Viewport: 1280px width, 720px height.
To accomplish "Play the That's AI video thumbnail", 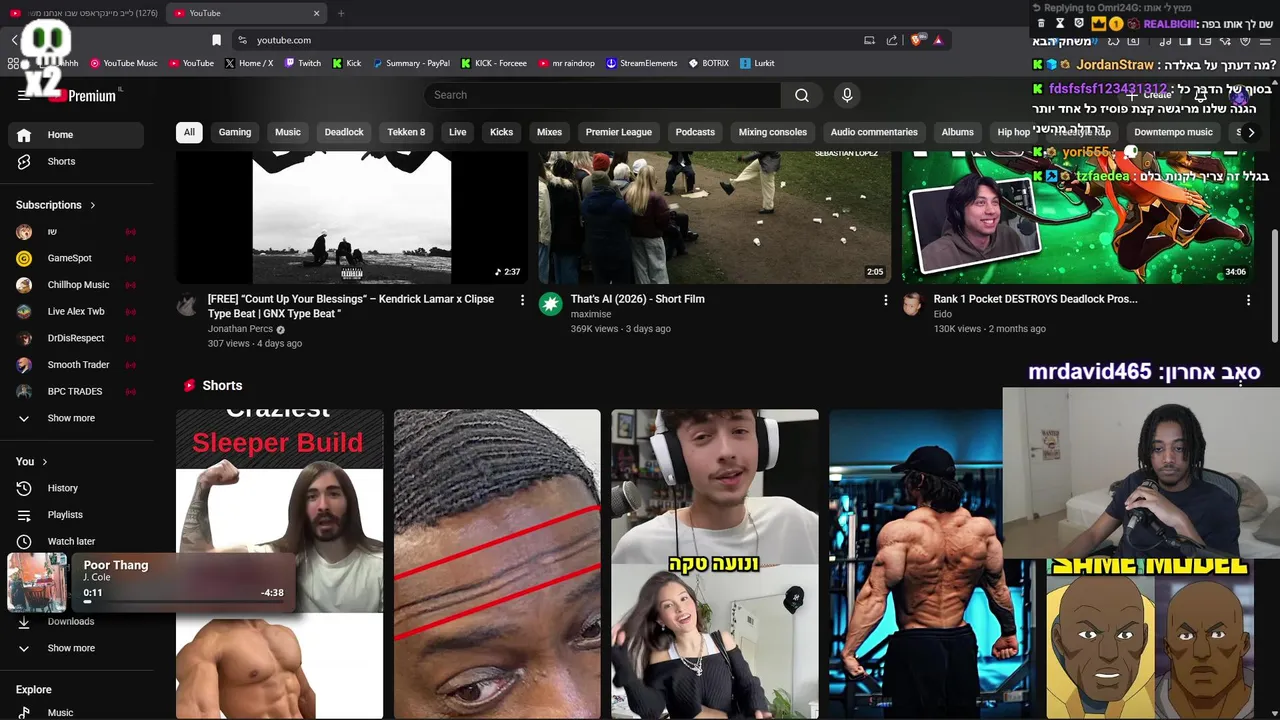I will click(x=714, y=218).
